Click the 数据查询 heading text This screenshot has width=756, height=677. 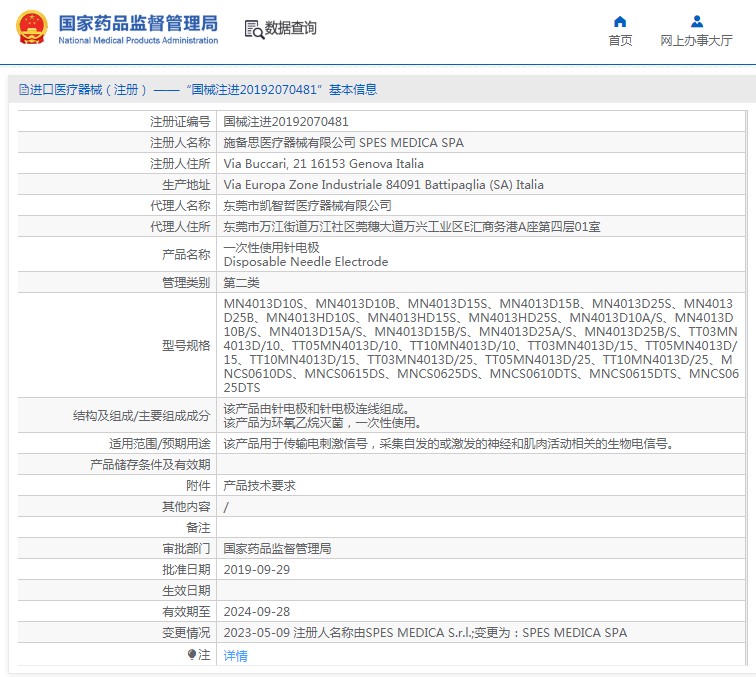291,28
